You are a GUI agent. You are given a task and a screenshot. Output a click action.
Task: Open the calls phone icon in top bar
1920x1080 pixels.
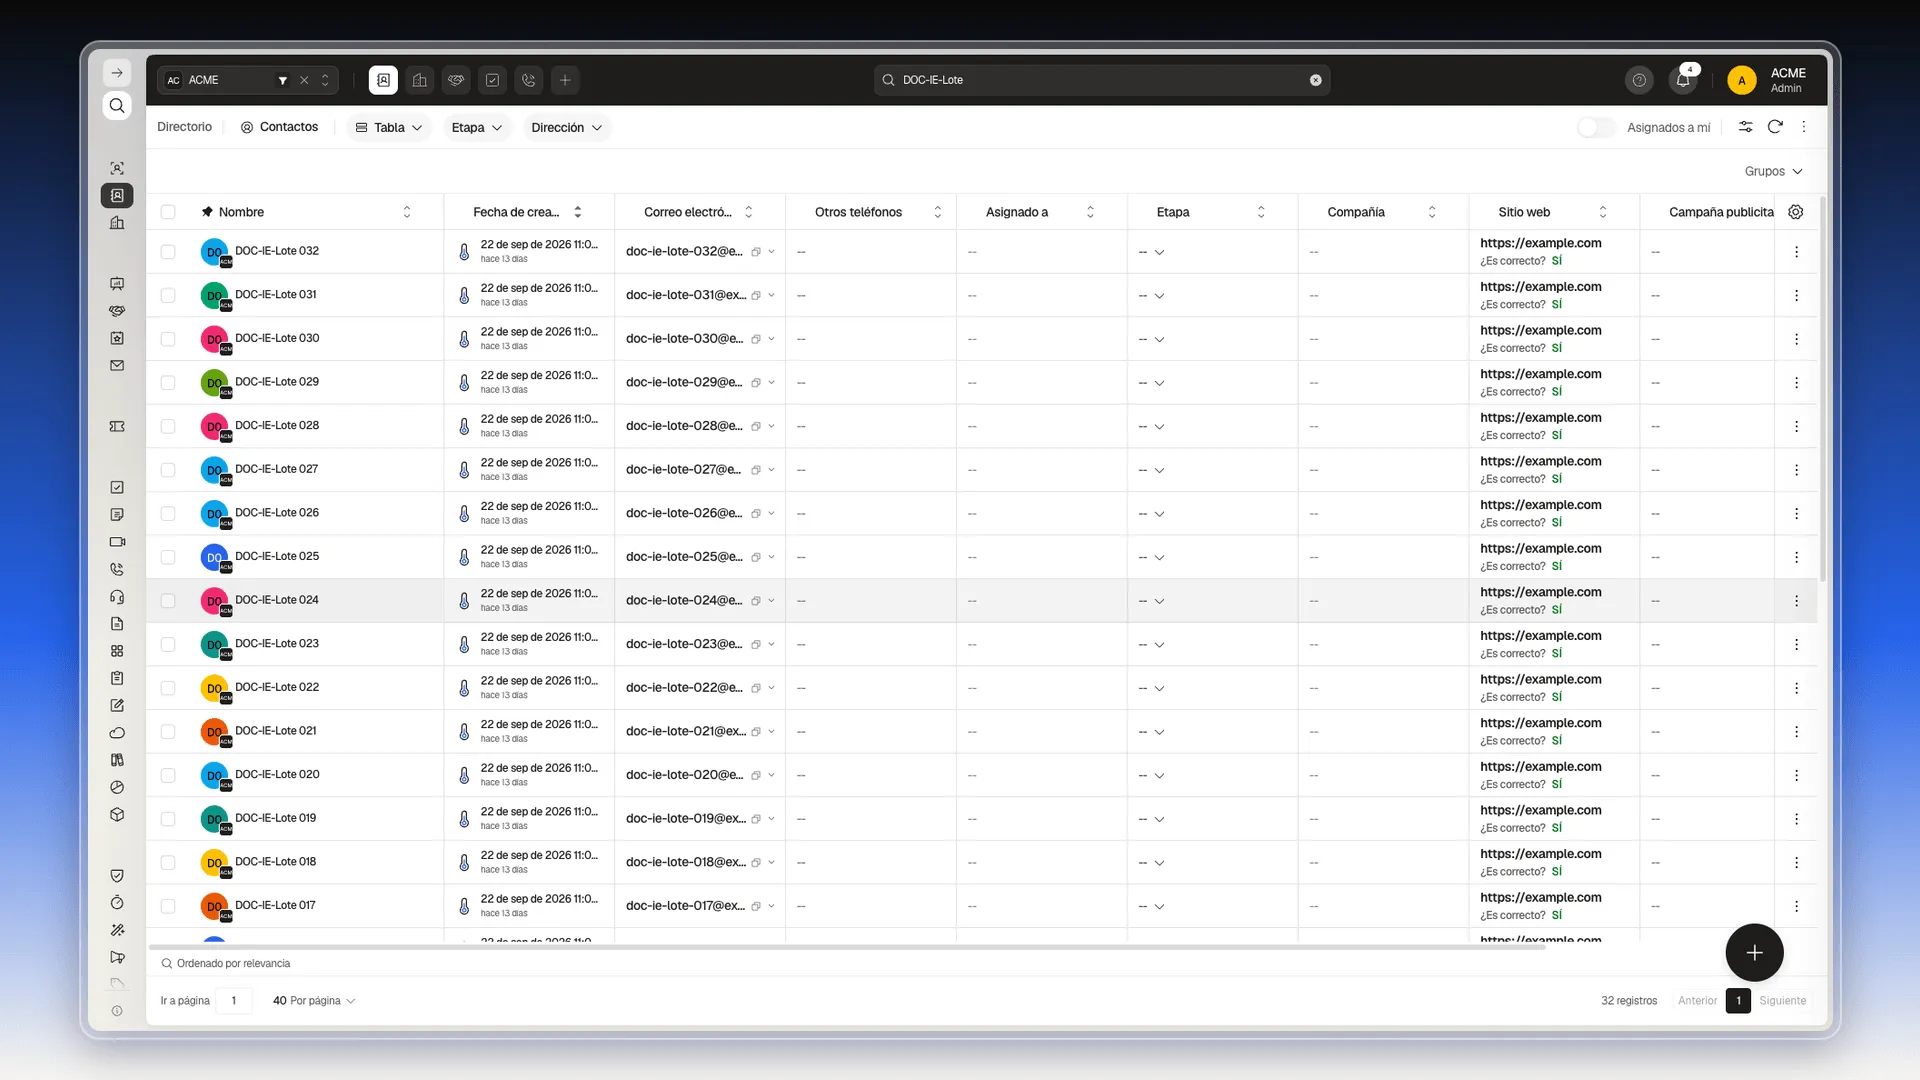point(528,80)
